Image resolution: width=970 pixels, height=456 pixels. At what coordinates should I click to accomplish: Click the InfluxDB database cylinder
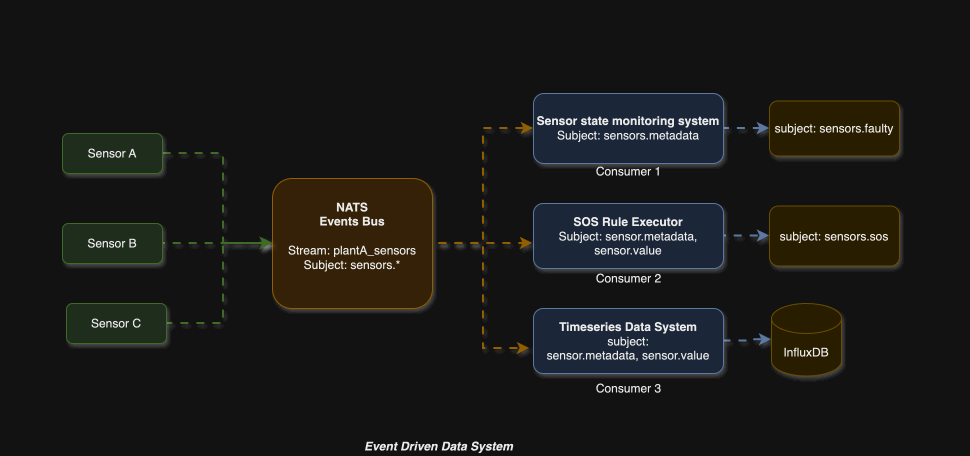click(806, 342)
